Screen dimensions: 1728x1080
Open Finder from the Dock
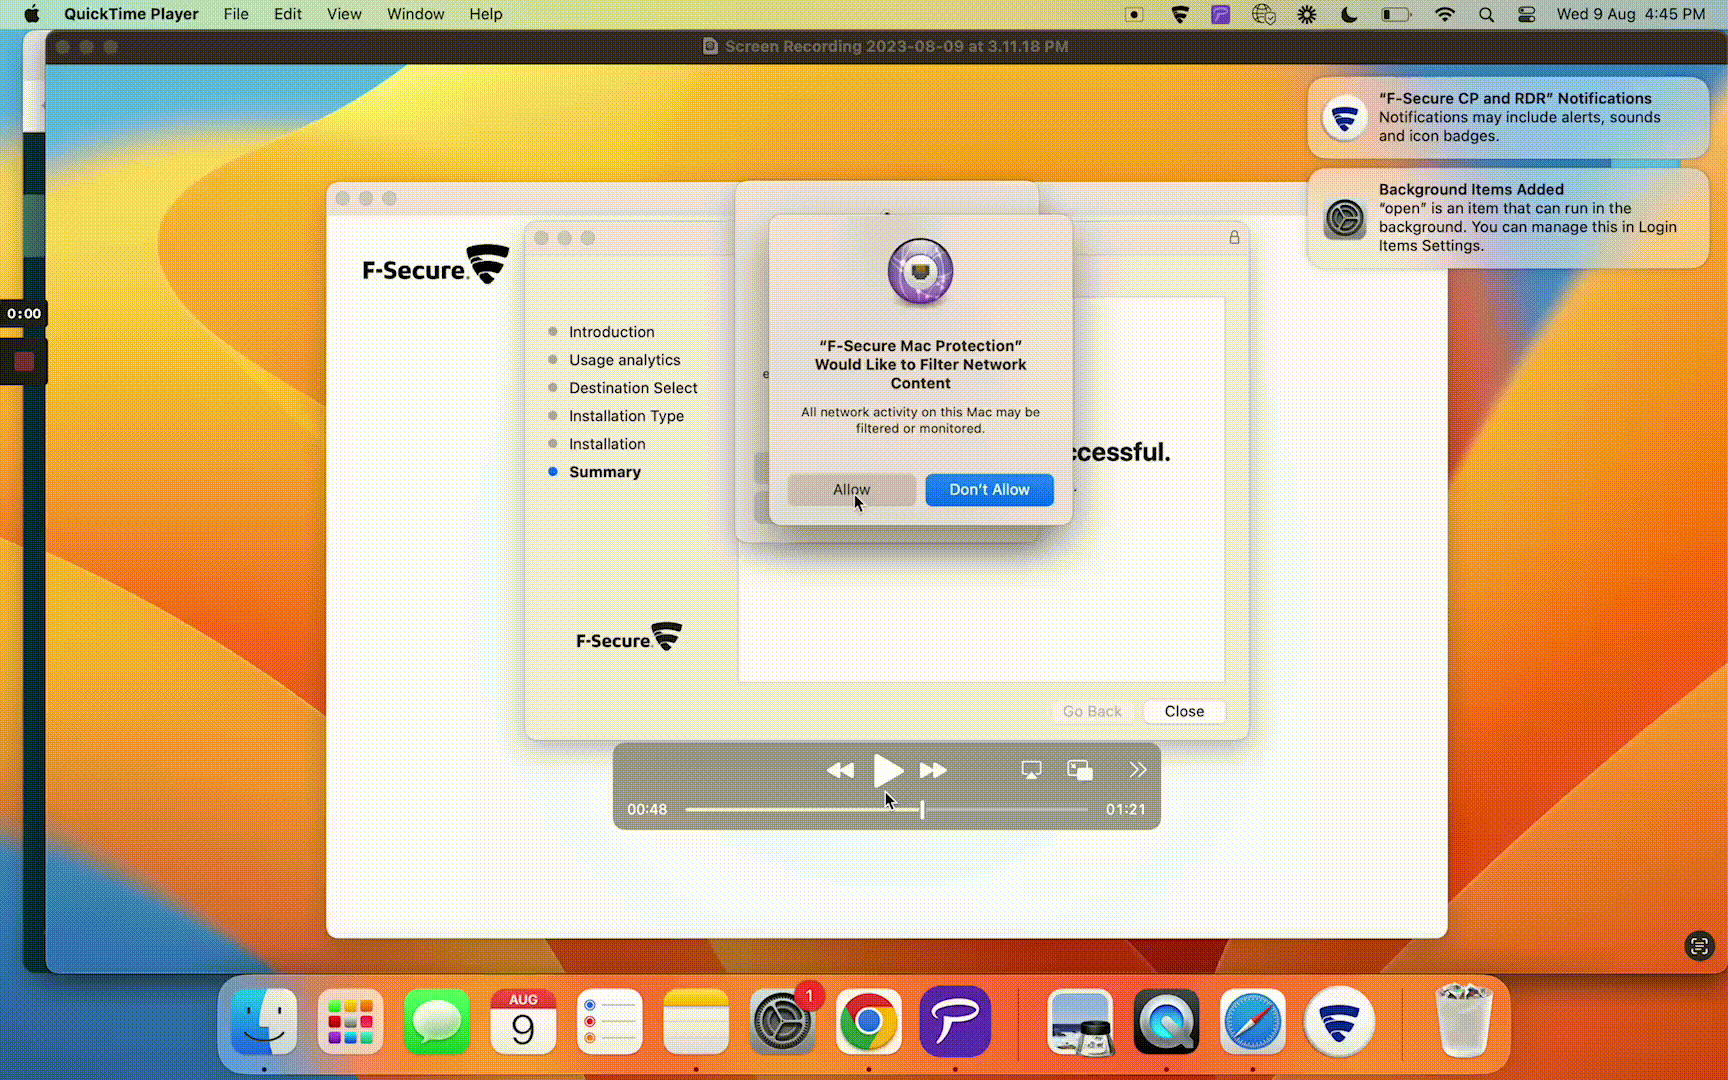(x=264, y=1022)
